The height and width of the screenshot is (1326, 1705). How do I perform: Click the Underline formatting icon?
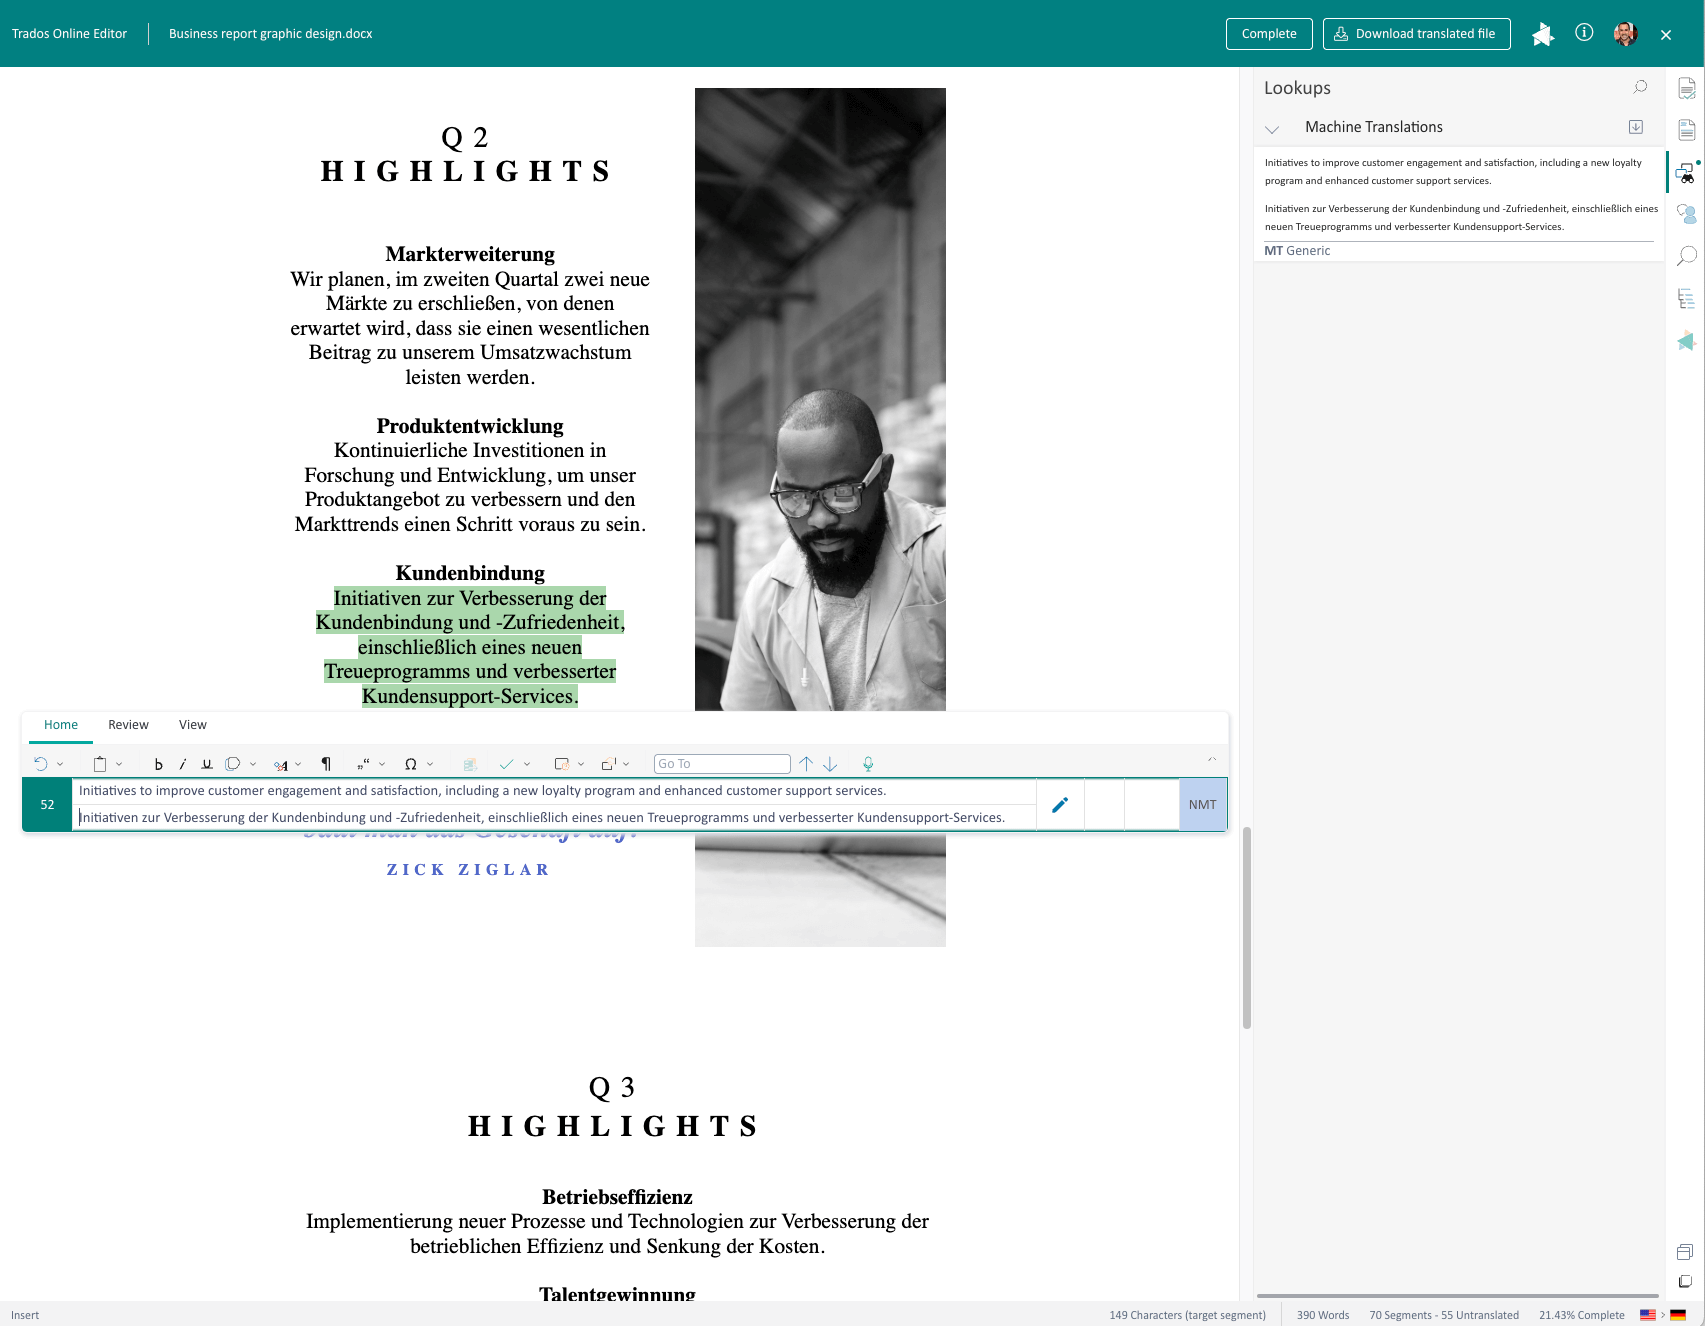coord(207,764)
